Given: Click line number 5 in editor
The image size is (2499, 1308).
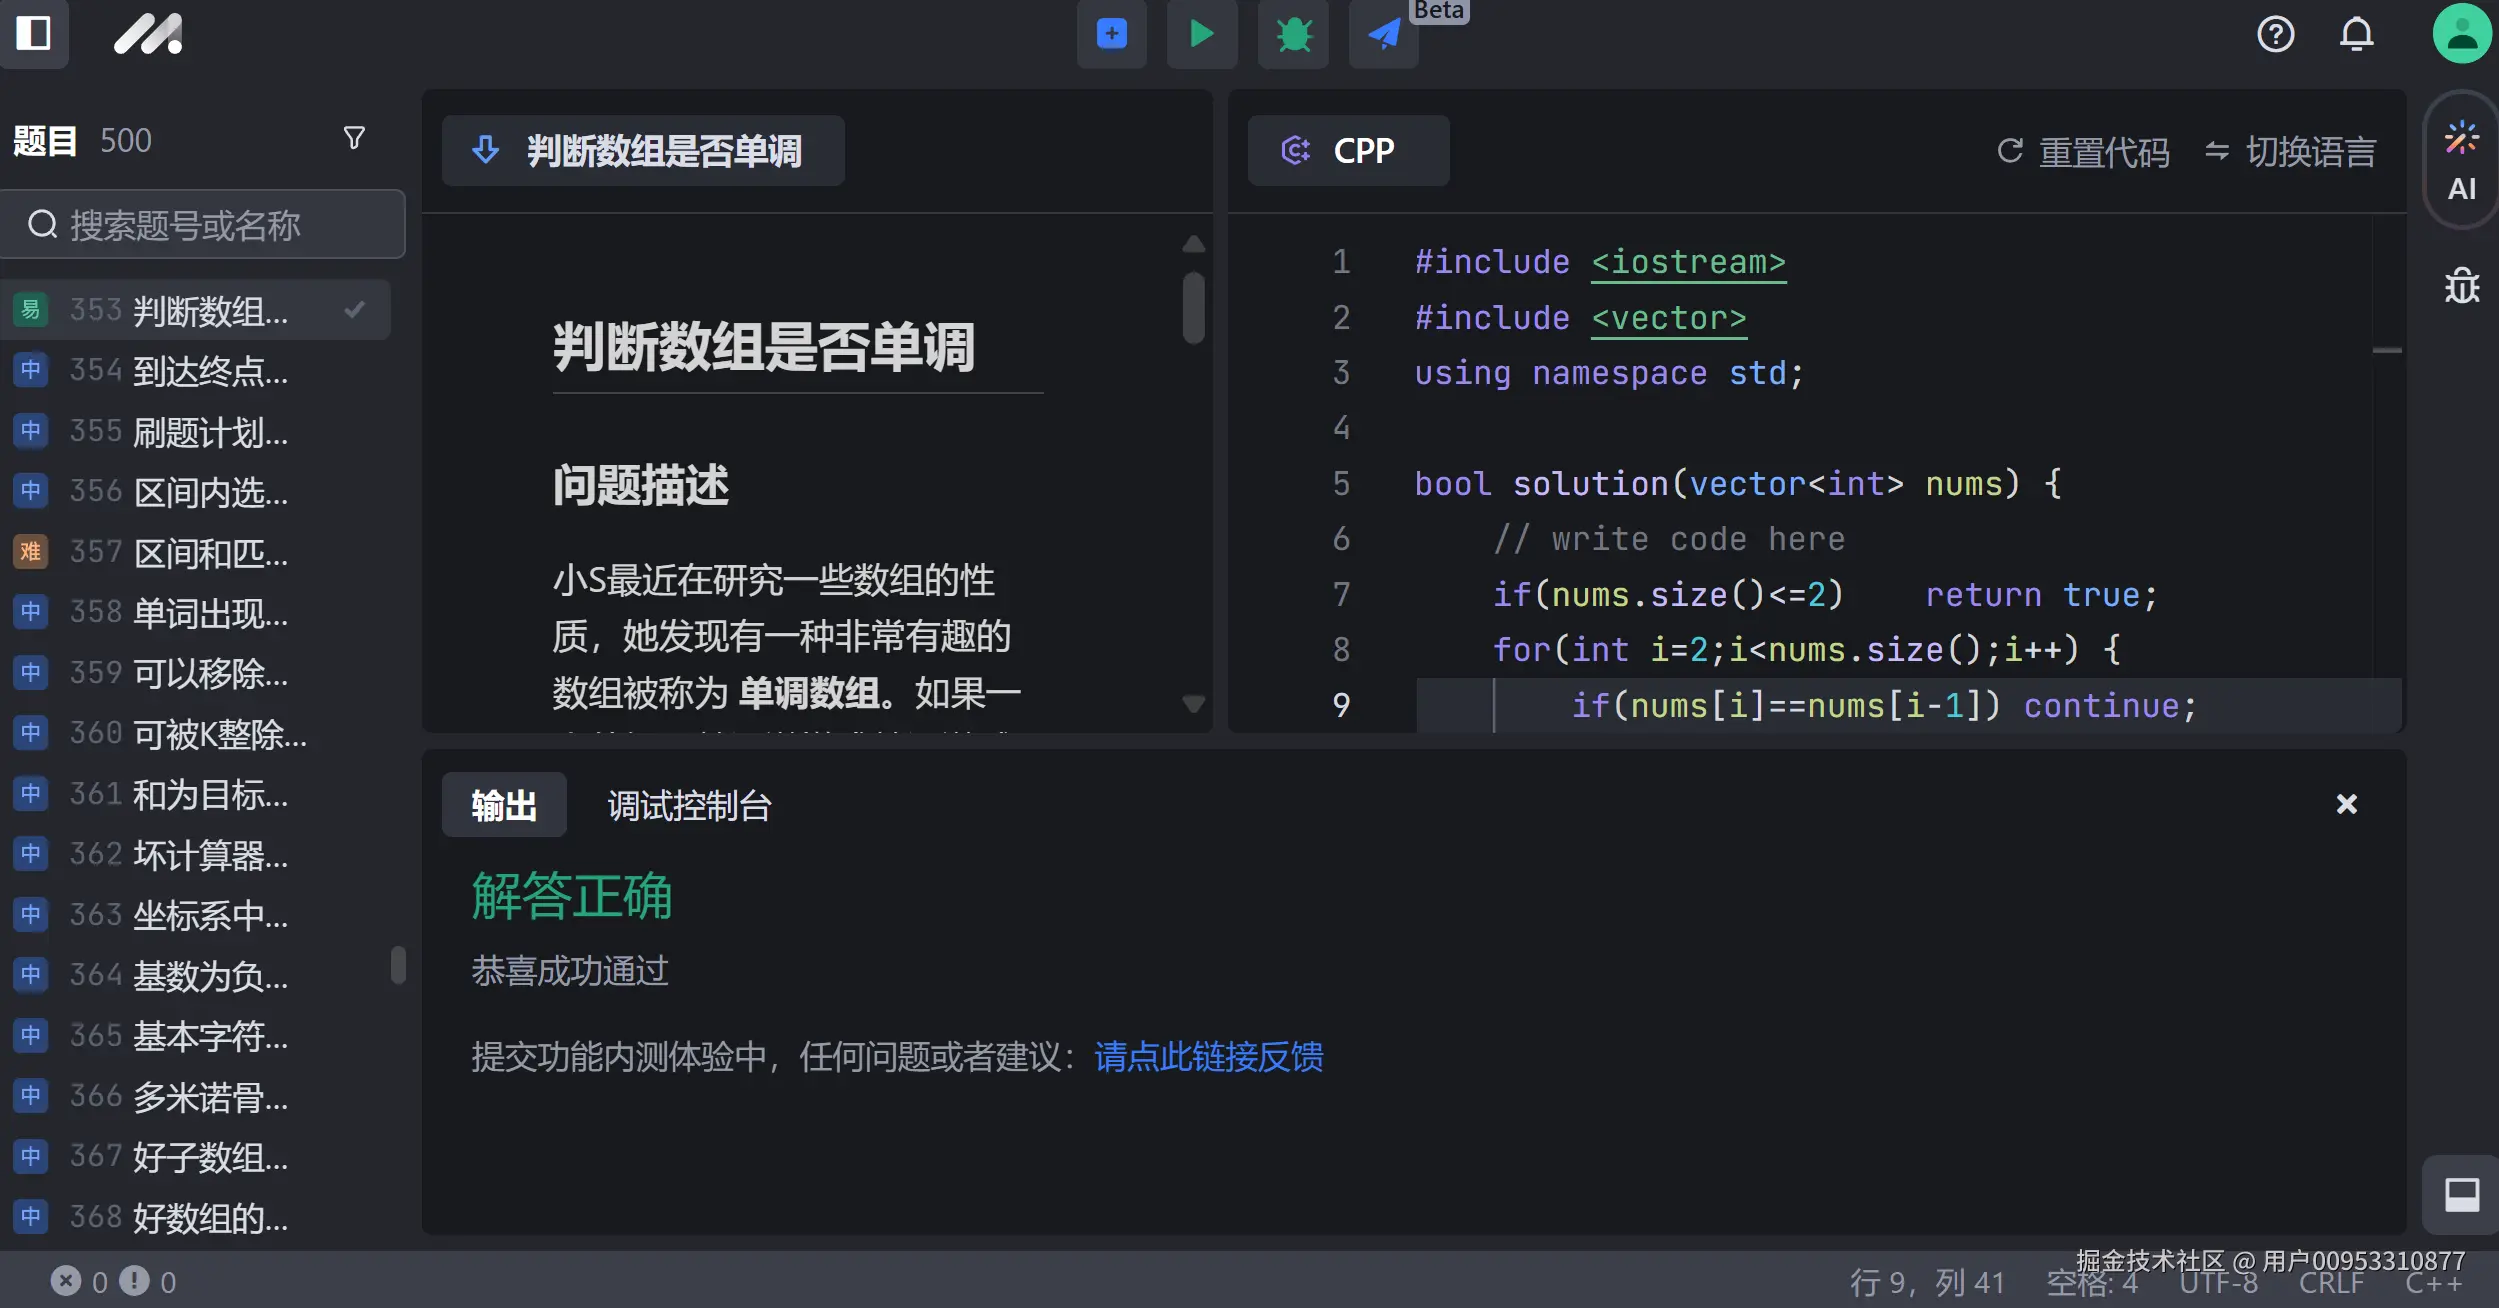Looking at the screenshot, I should pos(1341,484).
